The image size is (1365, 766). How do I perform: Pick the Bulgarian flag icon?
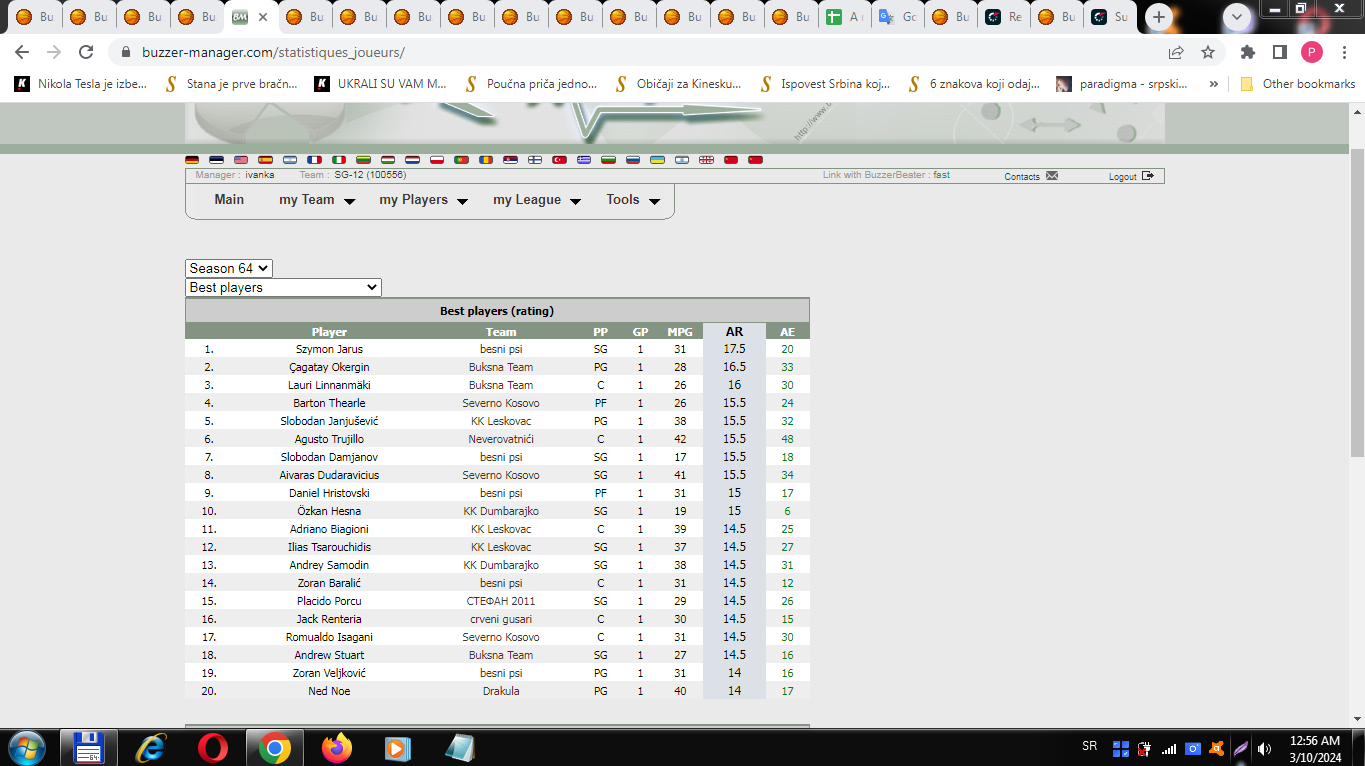(608, 160)
